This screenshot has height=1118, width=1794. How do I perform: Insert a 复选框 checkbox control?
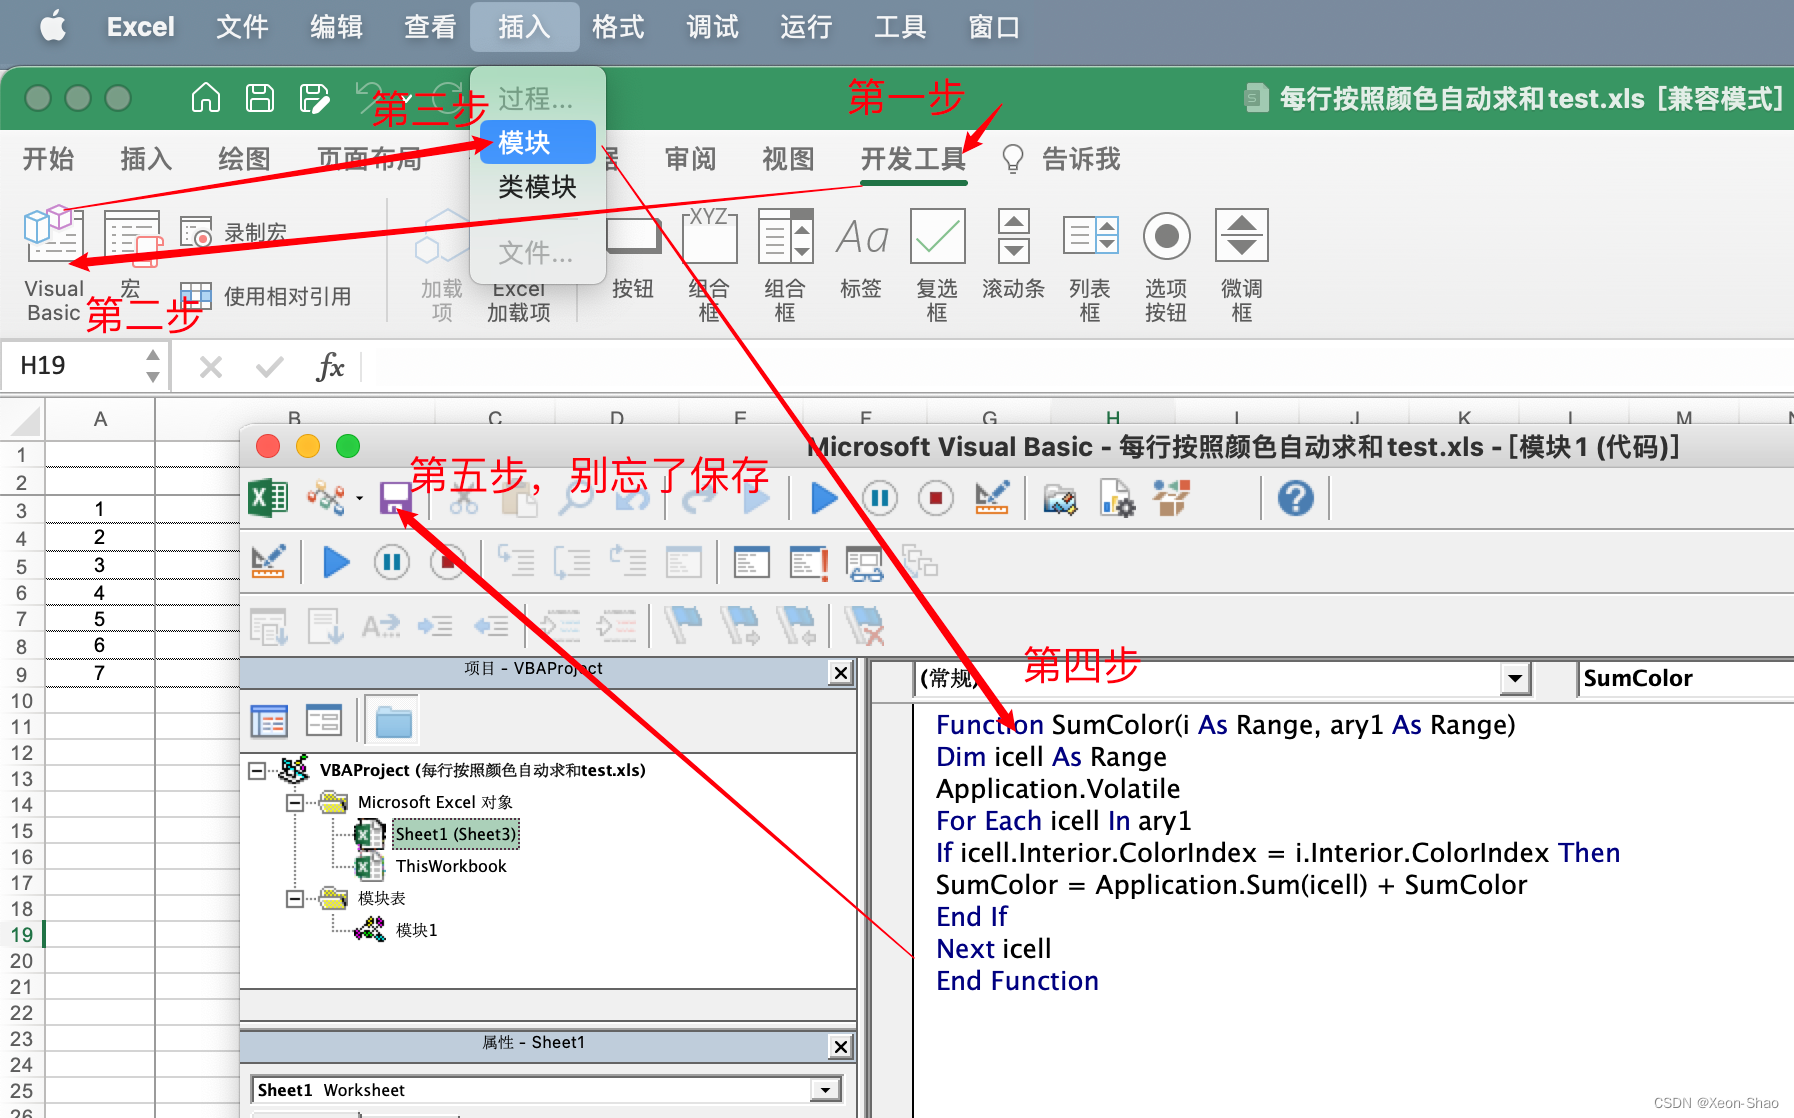pos(937,265)
